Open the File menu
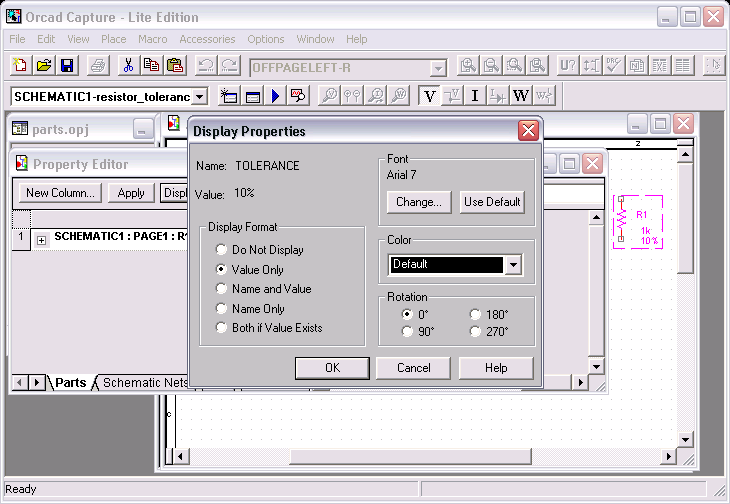The height and width of the screenshot is (504, 730). 17,39
